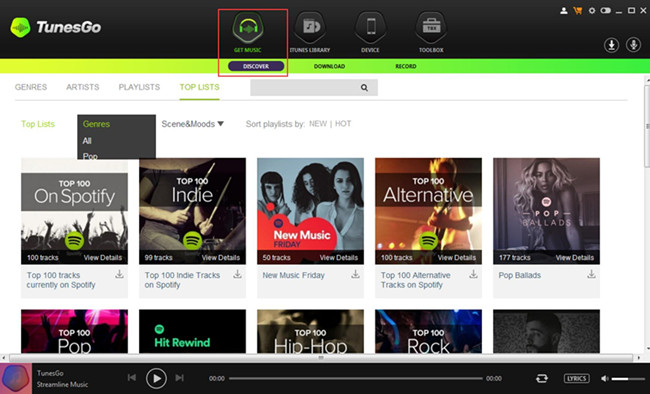Open the Top 100 Rock playlist thumbnail
This screenshot has width=650, height=394.
[x=428, y=331]
